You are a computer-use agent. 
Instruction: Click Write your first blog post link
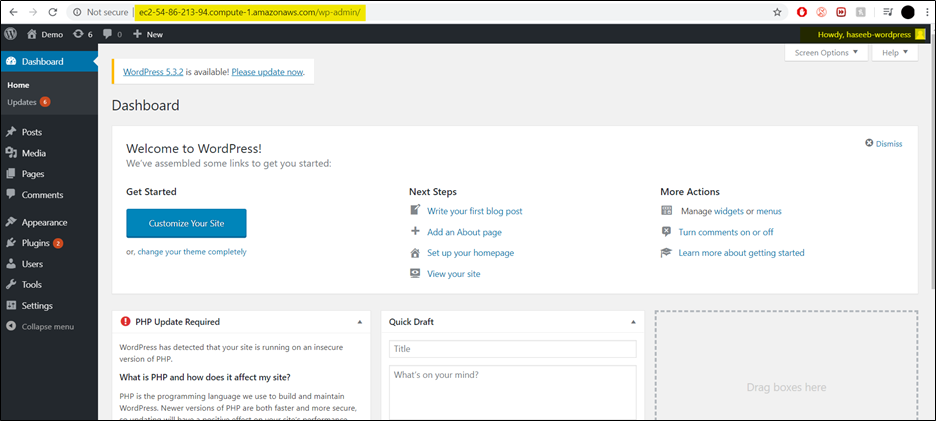point(475,211)
